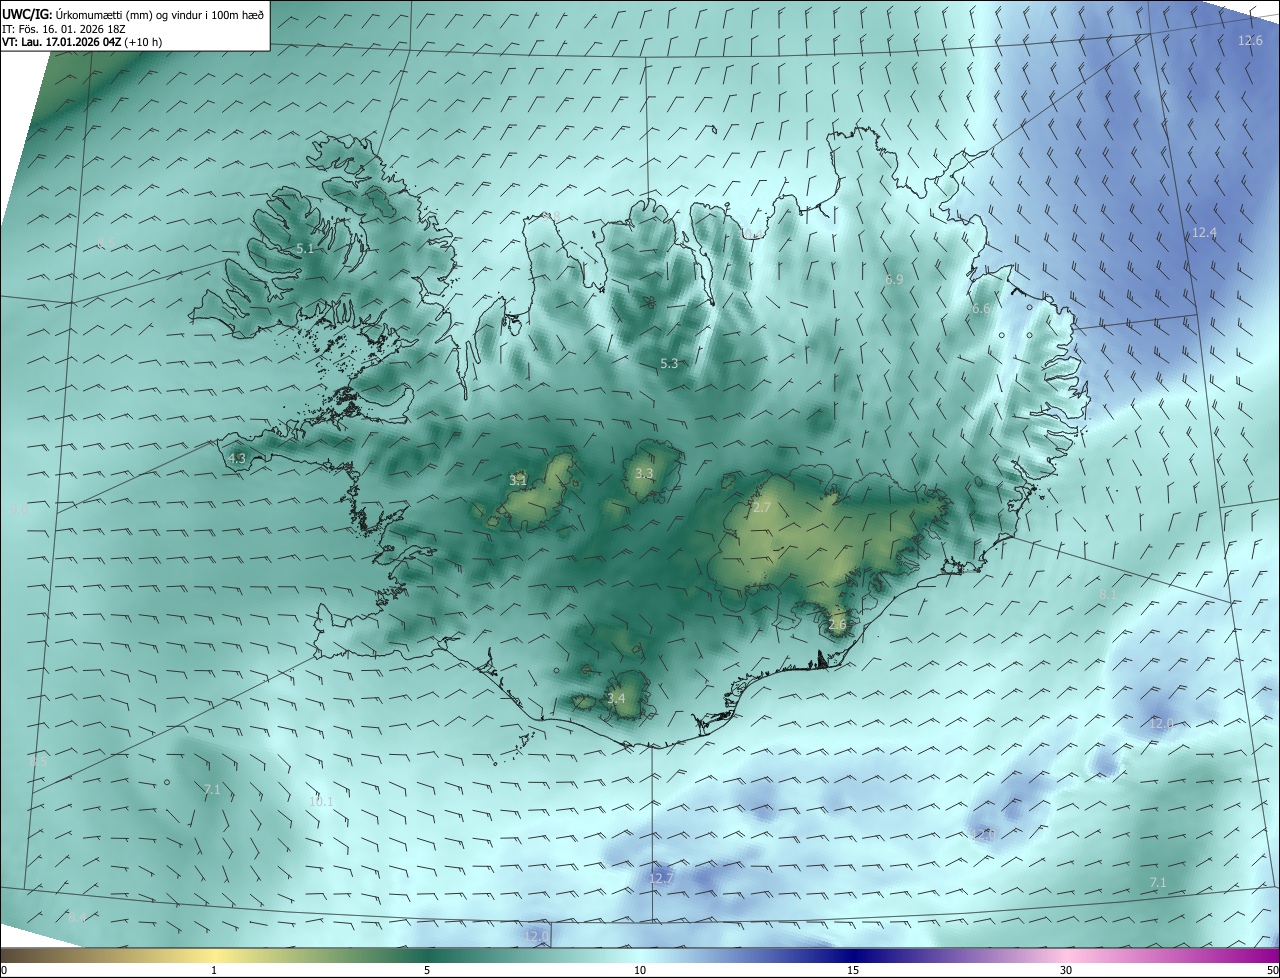This screenshot has height=978, width=1280.
Task: Click the map value label 2.6
Action: tap(838, 624)
